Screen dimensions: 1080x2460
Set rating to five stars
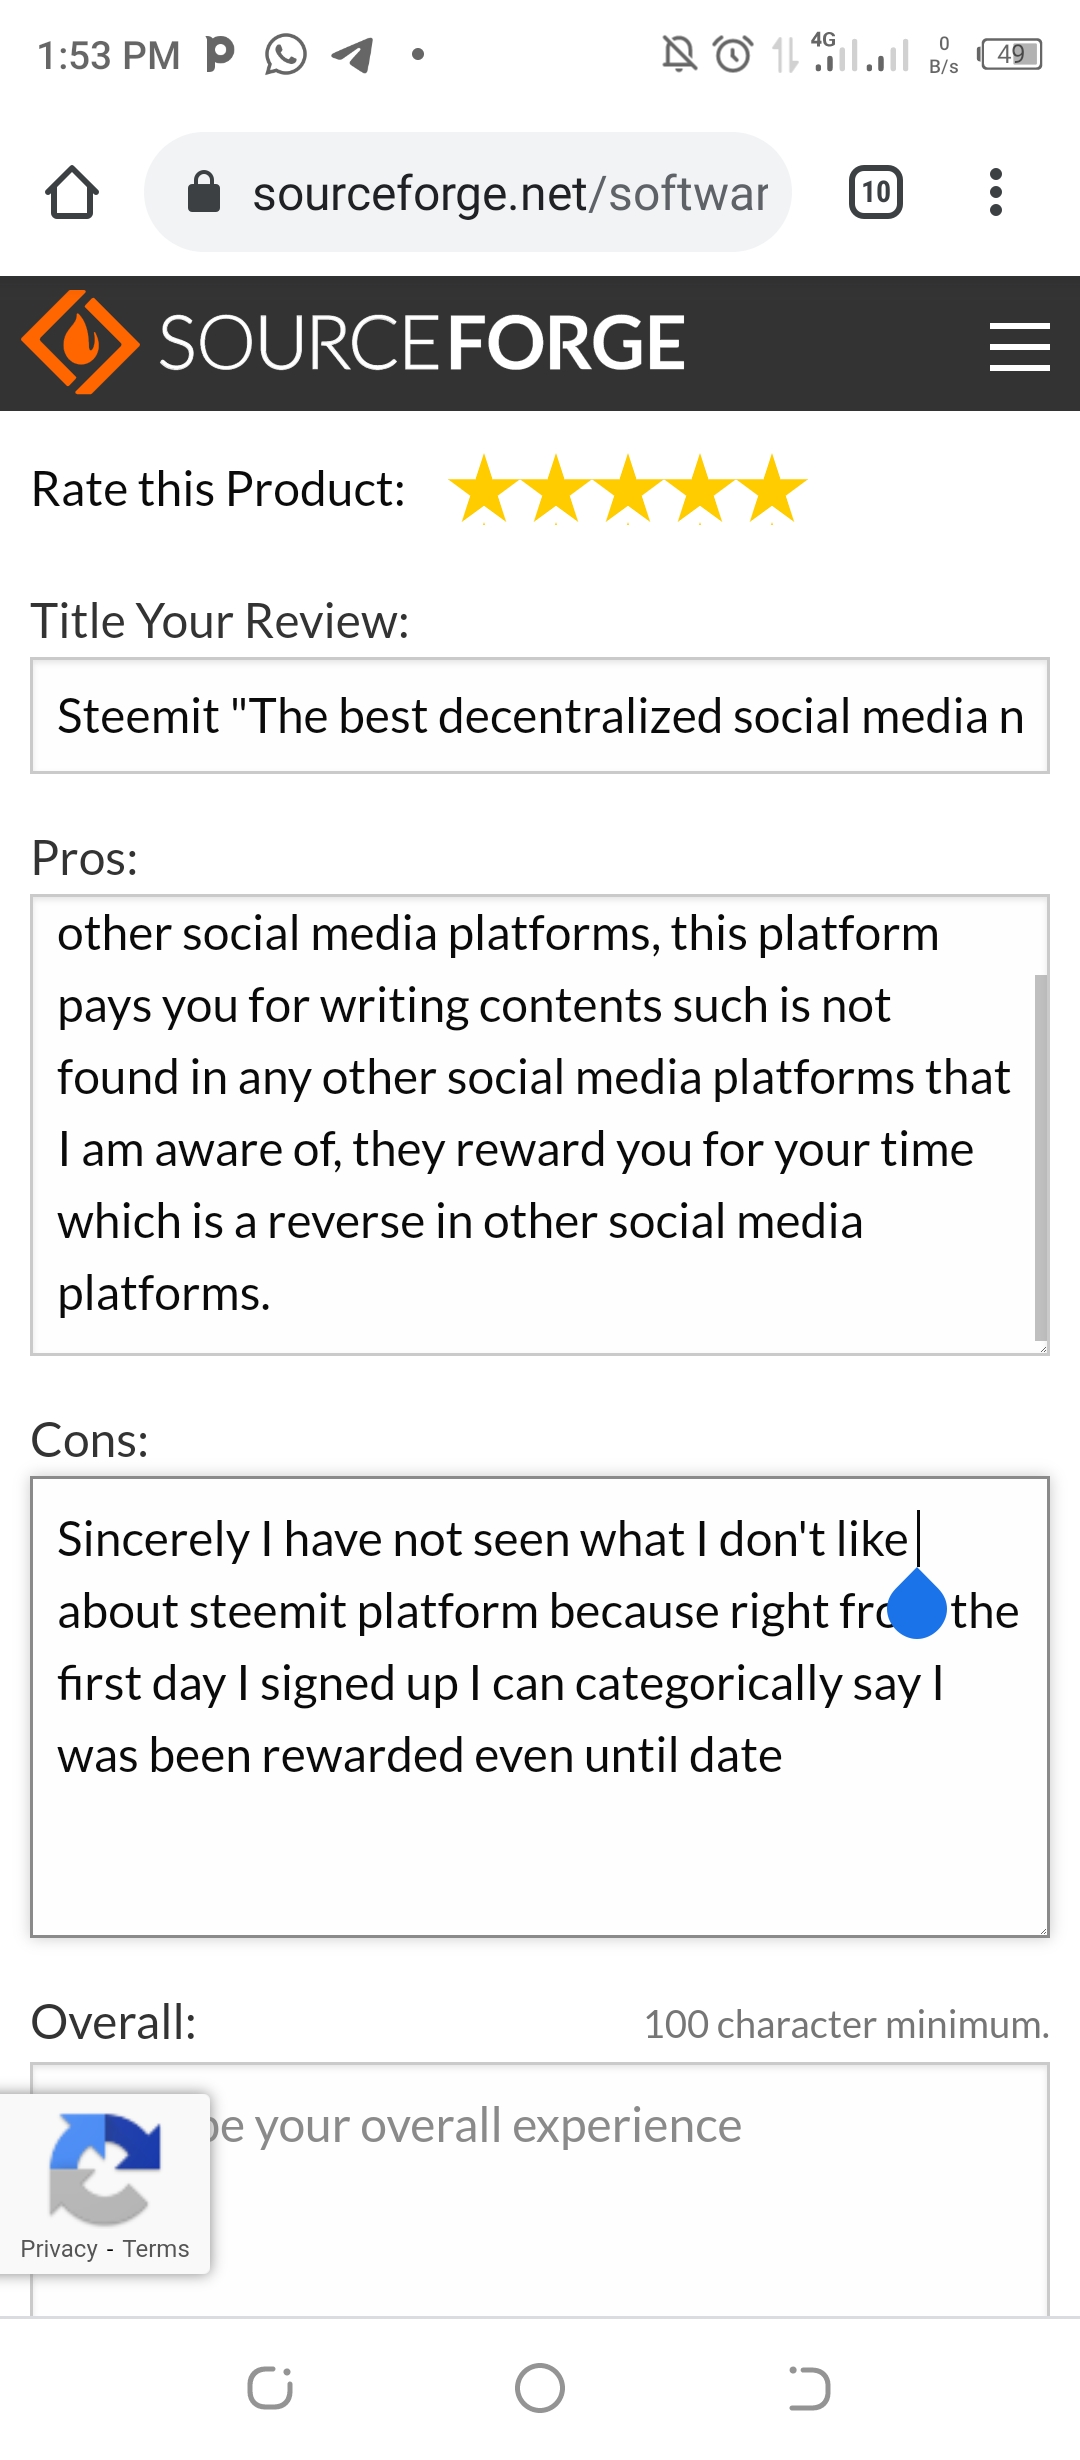coord(772,490)
